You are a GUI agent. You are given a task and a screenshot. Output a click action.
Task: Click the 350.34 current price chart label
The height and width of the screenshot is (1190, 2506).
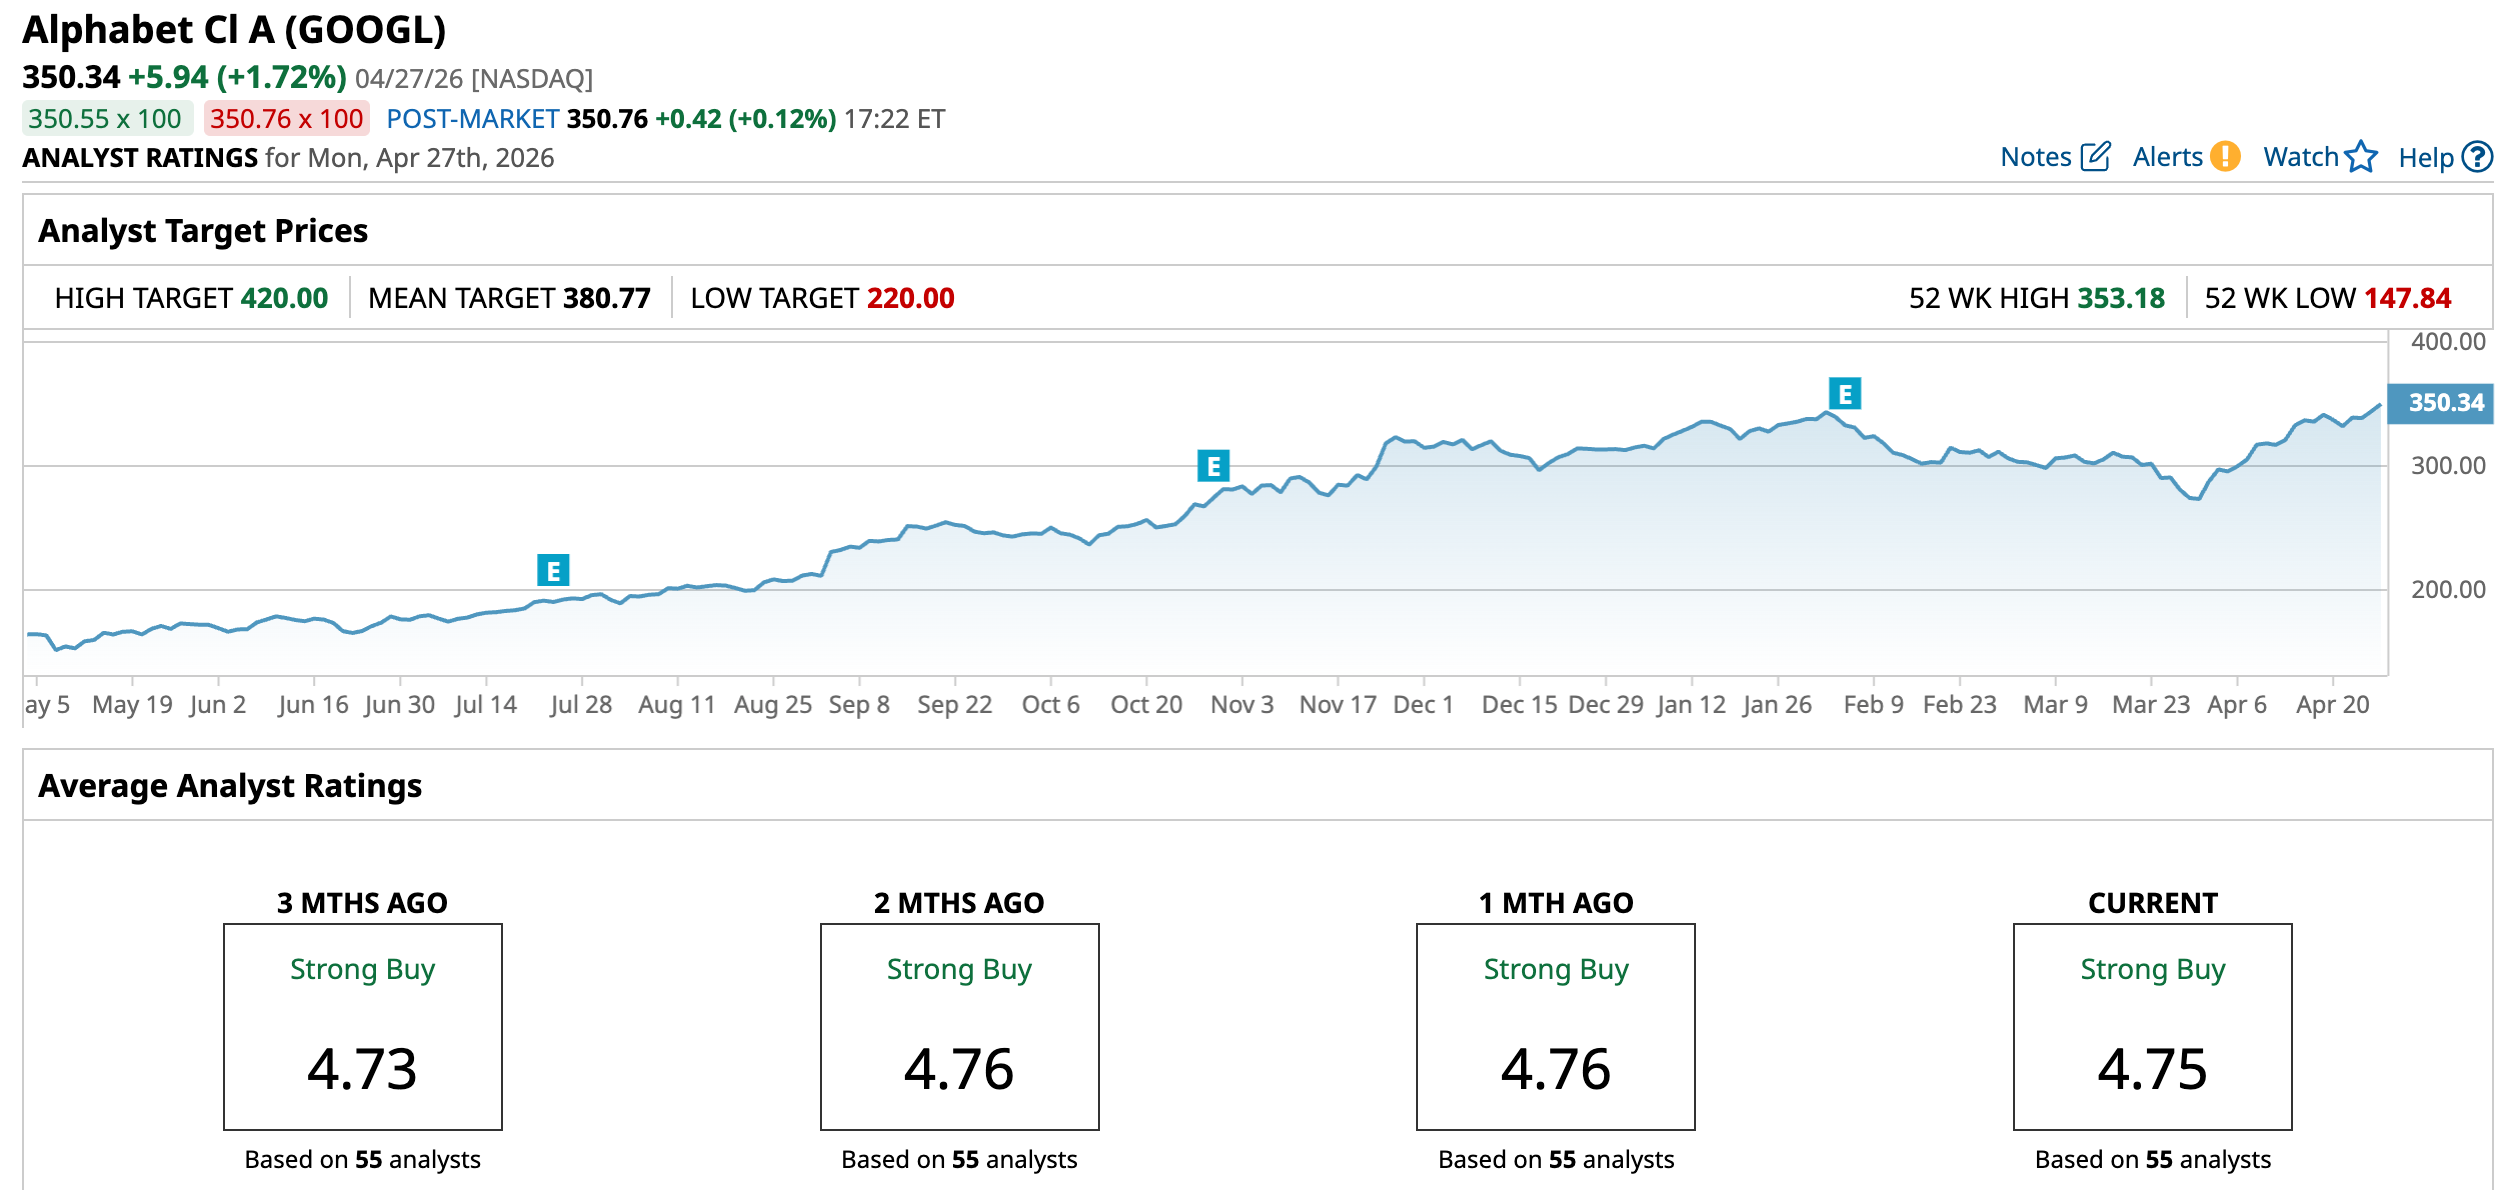(x=2440, y=403)
